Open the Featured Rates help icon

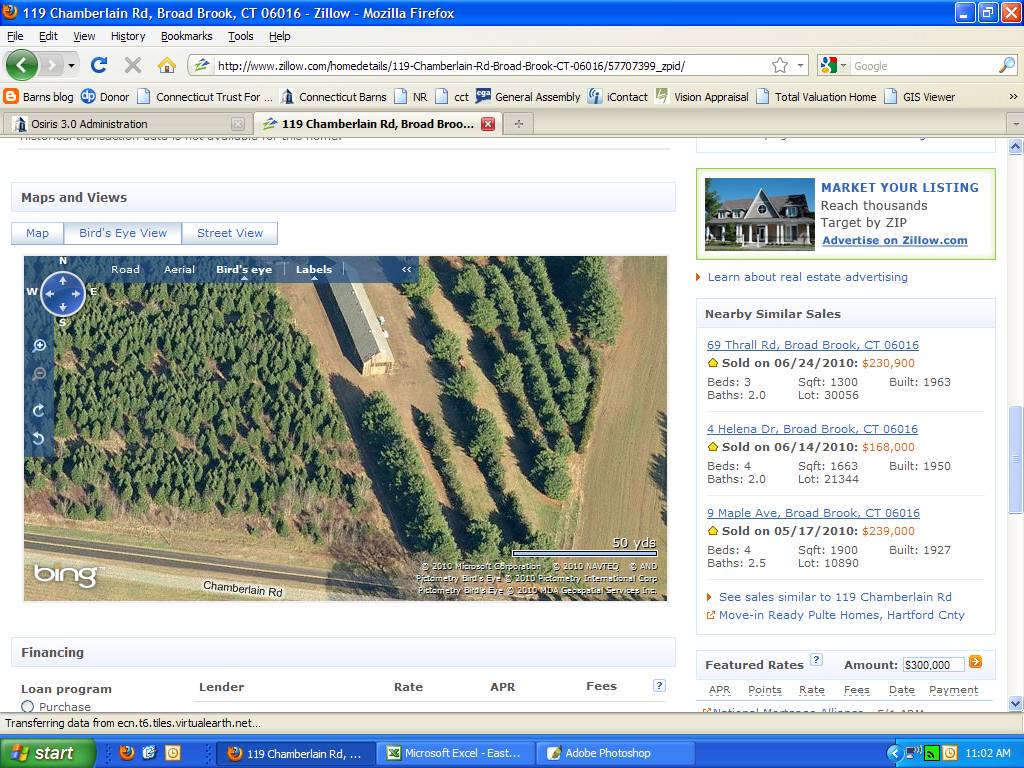coord(816,660)
